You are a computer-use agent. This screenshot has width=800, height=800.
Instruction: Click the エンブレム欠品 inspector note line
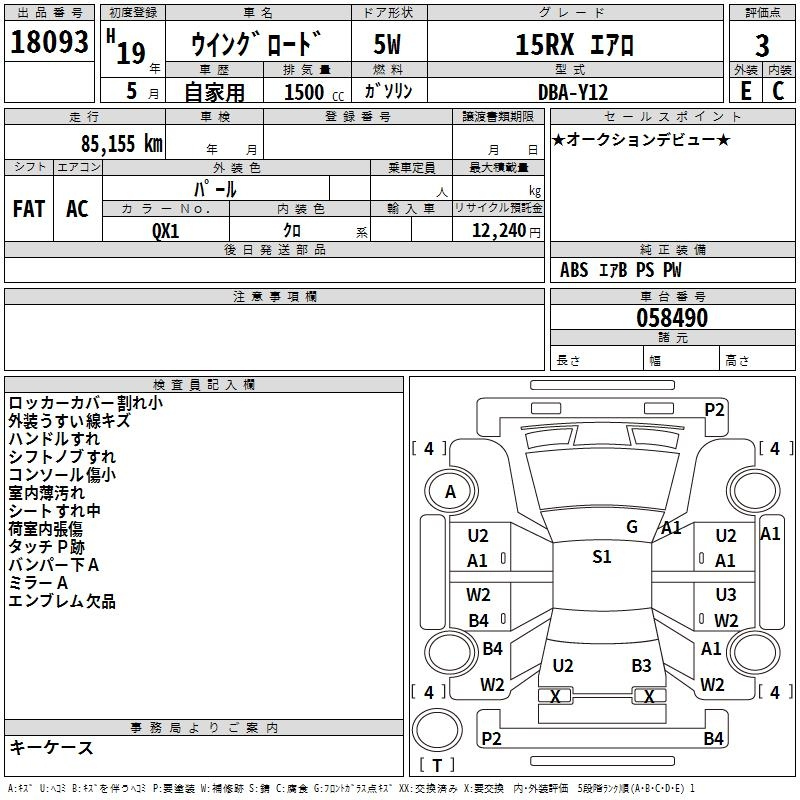(62, 601)
